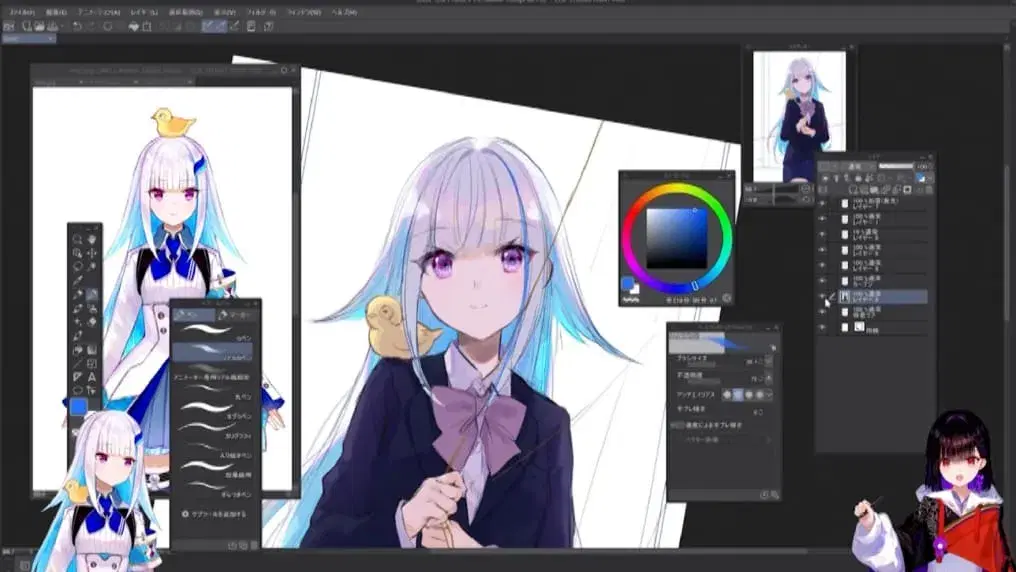1016x572 pixels.
Task: Click inside the color square saturation picker
Action: [x=676, y=238]
